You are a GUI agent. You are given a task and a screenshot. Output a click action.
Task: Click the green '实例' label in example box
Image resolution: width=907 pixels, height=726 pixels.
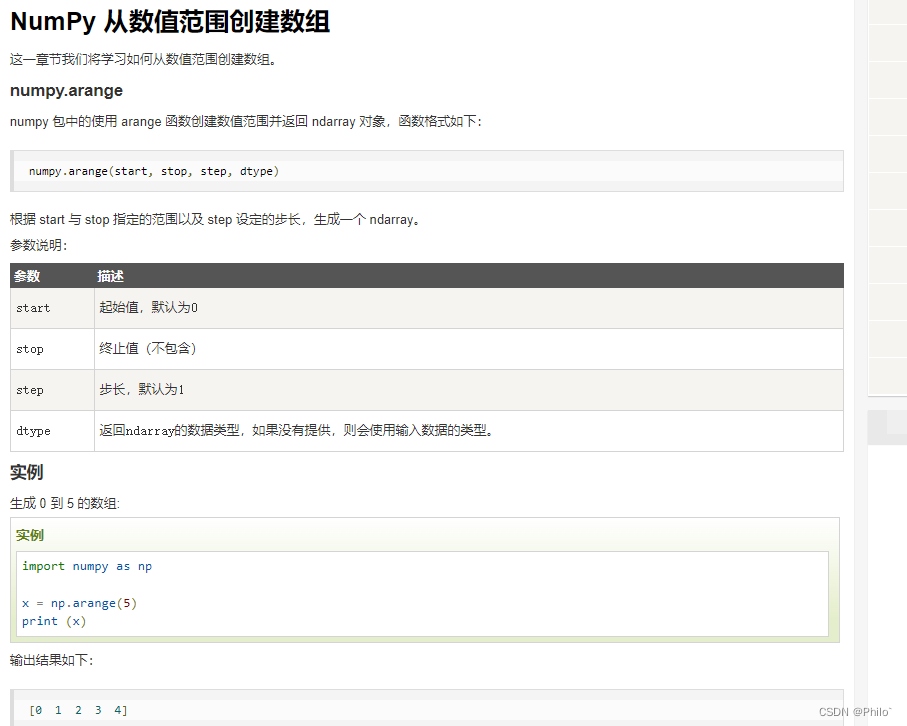tap(30, 535)
